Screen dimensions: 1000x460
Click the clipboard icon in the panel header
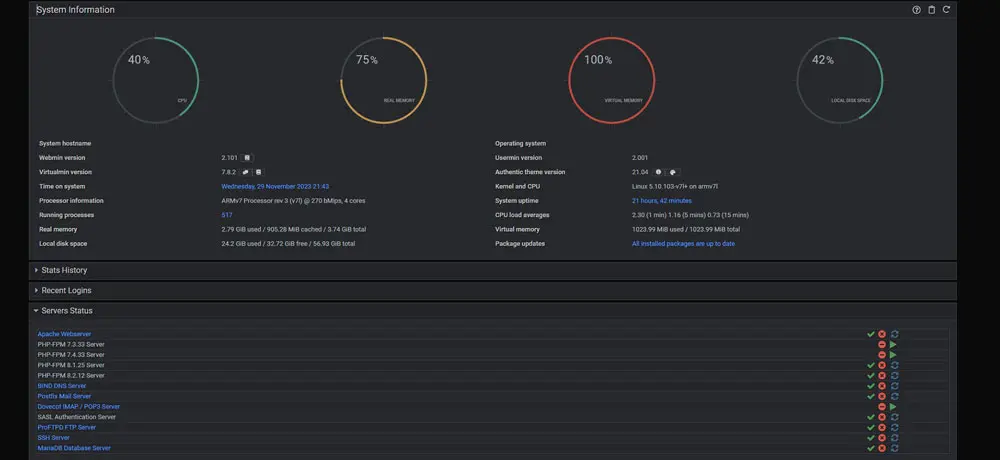click(931, 10)
